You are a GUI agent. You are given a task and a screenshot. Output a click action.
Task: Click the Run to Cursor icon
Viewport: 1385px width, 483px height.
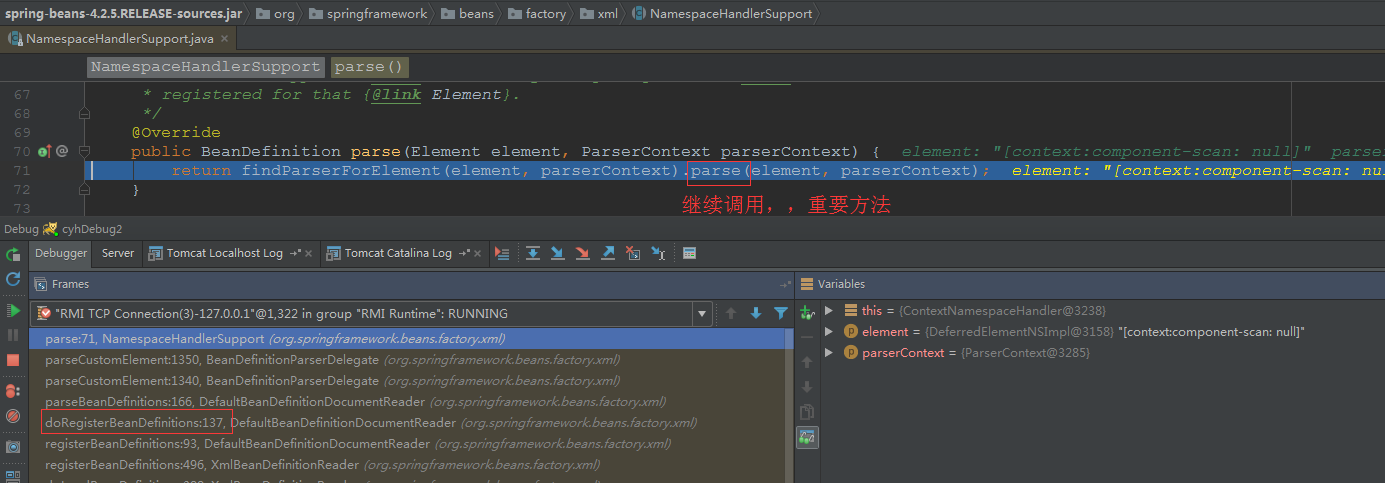pos(658,253)
